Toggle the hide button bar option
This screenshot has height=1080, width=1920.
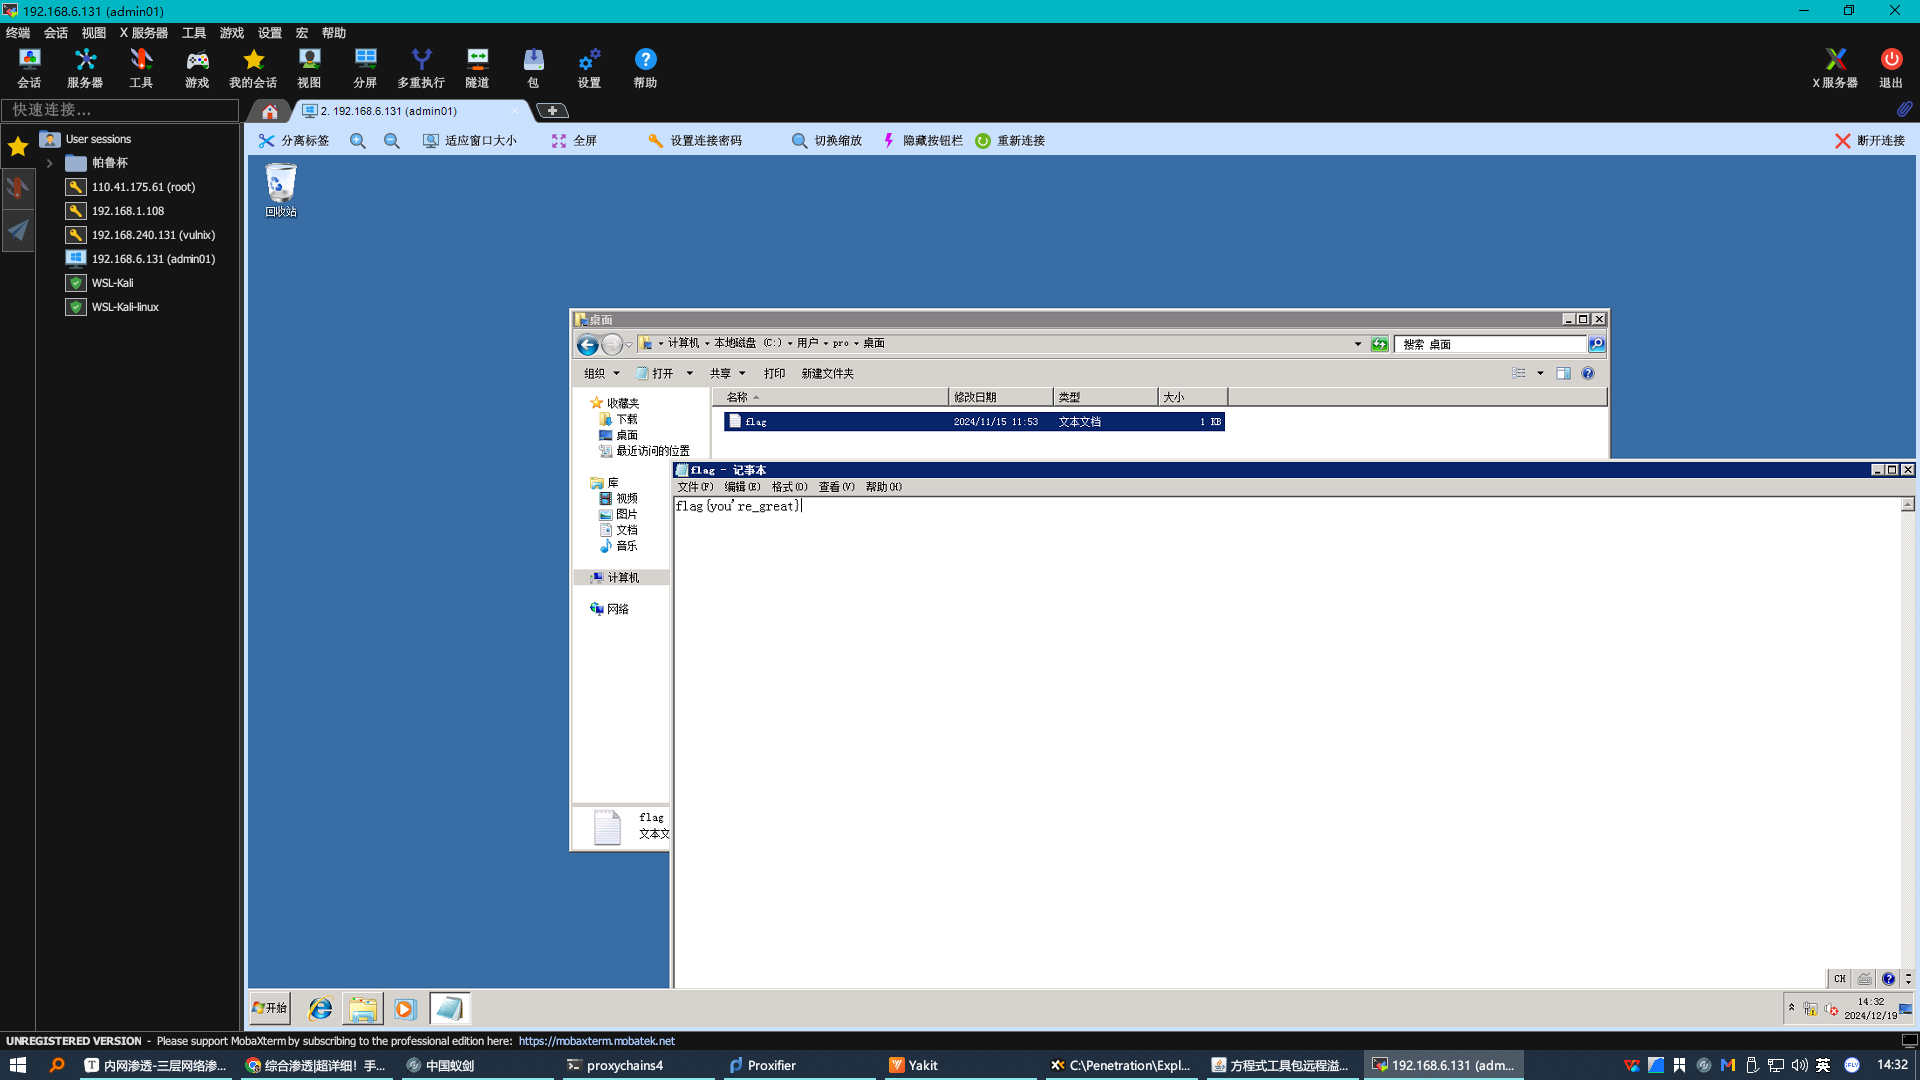[x=923, y=141]
